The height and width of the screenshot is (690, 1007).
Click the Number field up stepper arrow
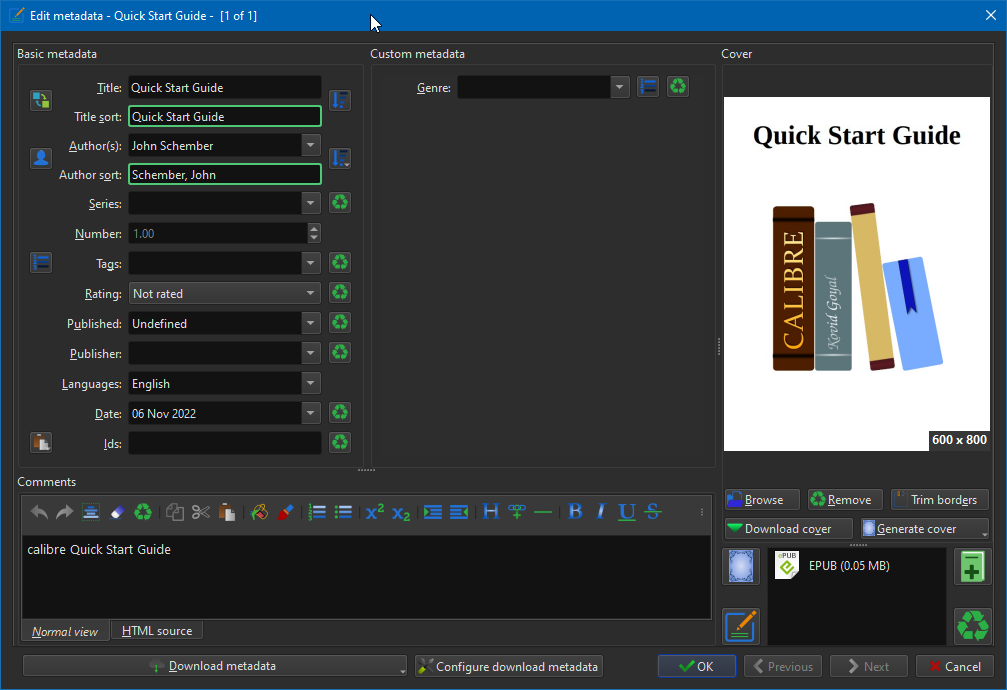coord(314,229)
